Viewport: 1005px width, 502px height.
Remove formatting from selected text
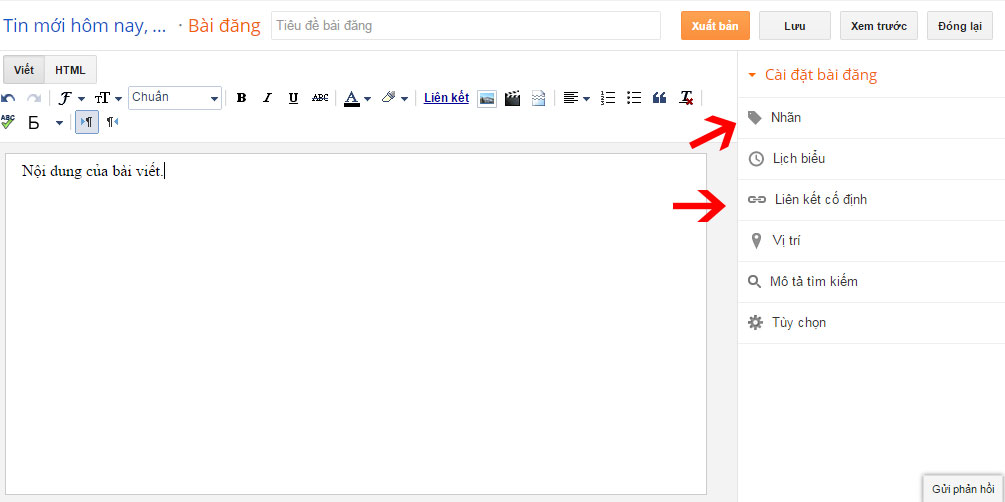(x=686, y=98)
